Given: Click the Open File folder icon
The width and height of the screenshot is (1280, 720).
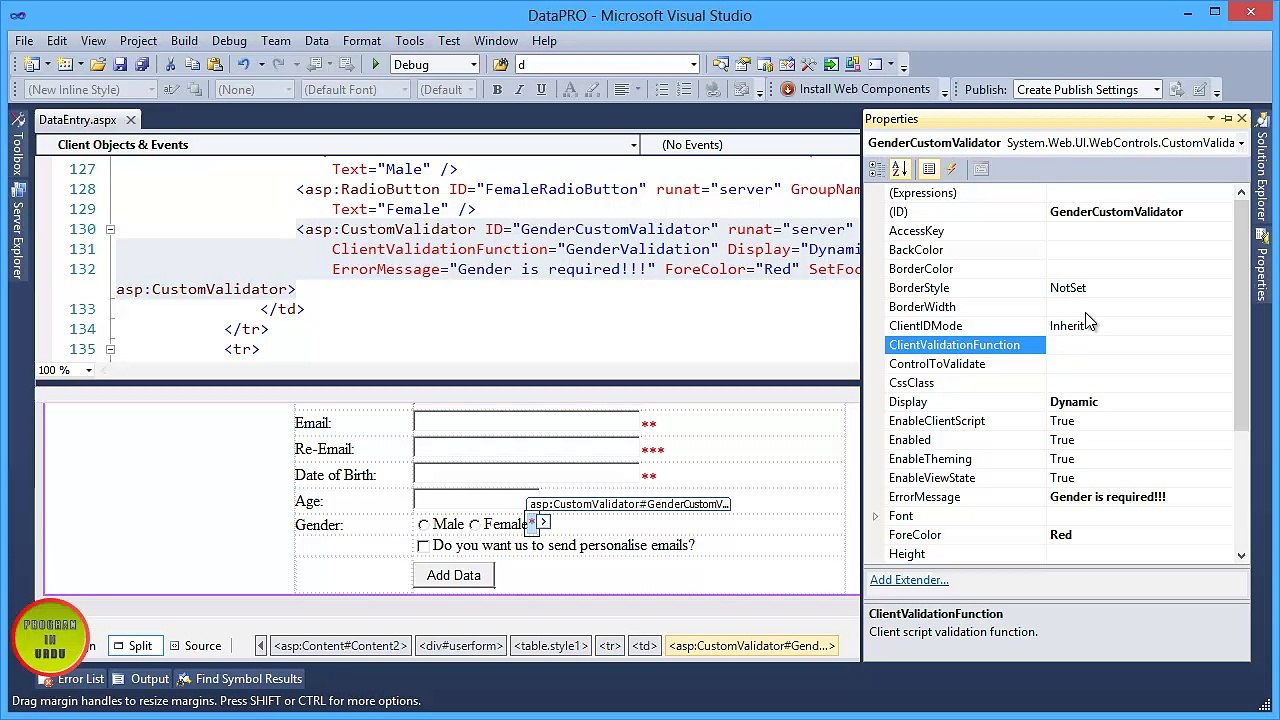Looking at the screenshot, I should (x=98, y=65).
